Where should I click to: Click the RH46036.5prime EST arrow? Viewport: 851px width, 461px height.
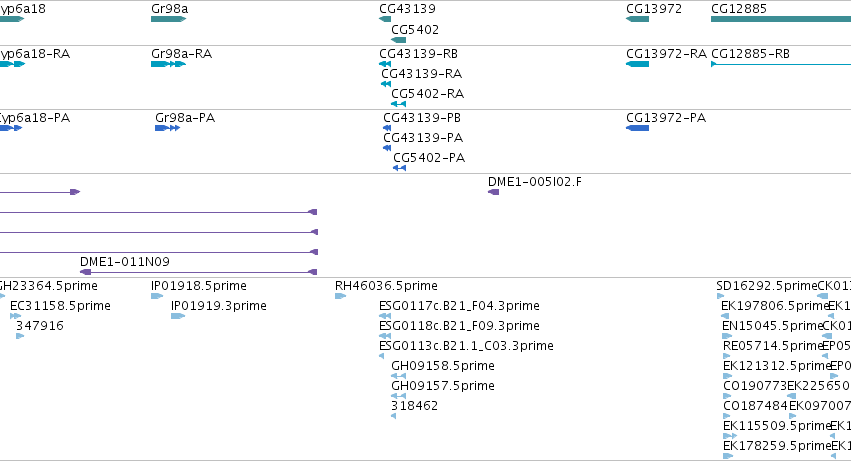point(340,296)
